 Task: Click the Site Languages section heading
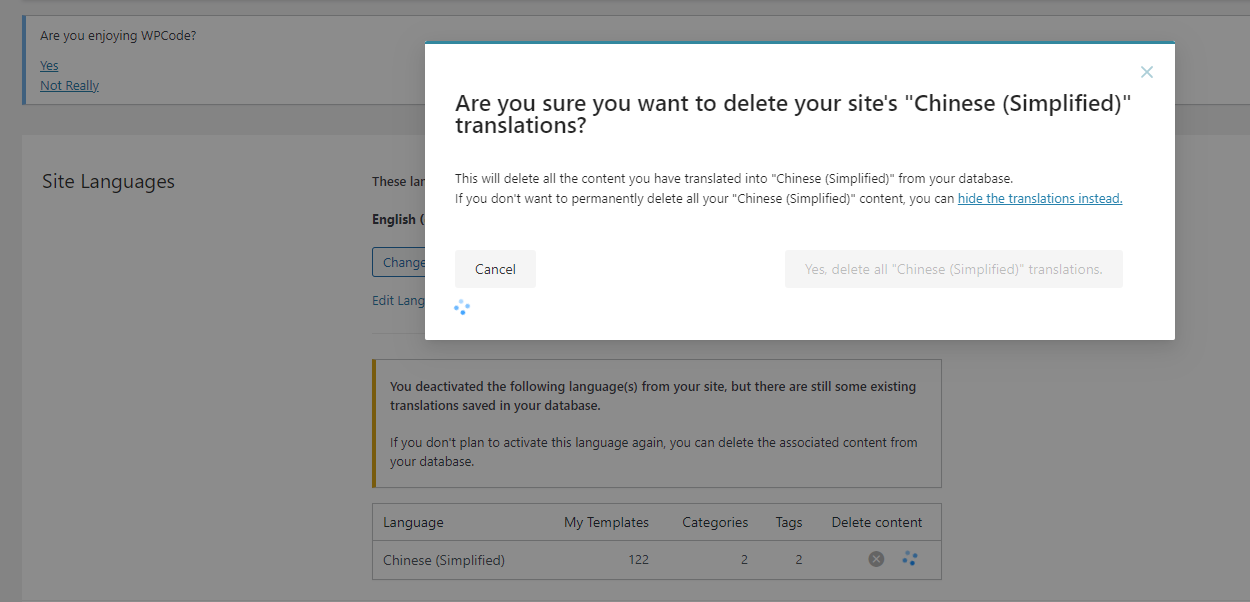(x=108, y=182)
